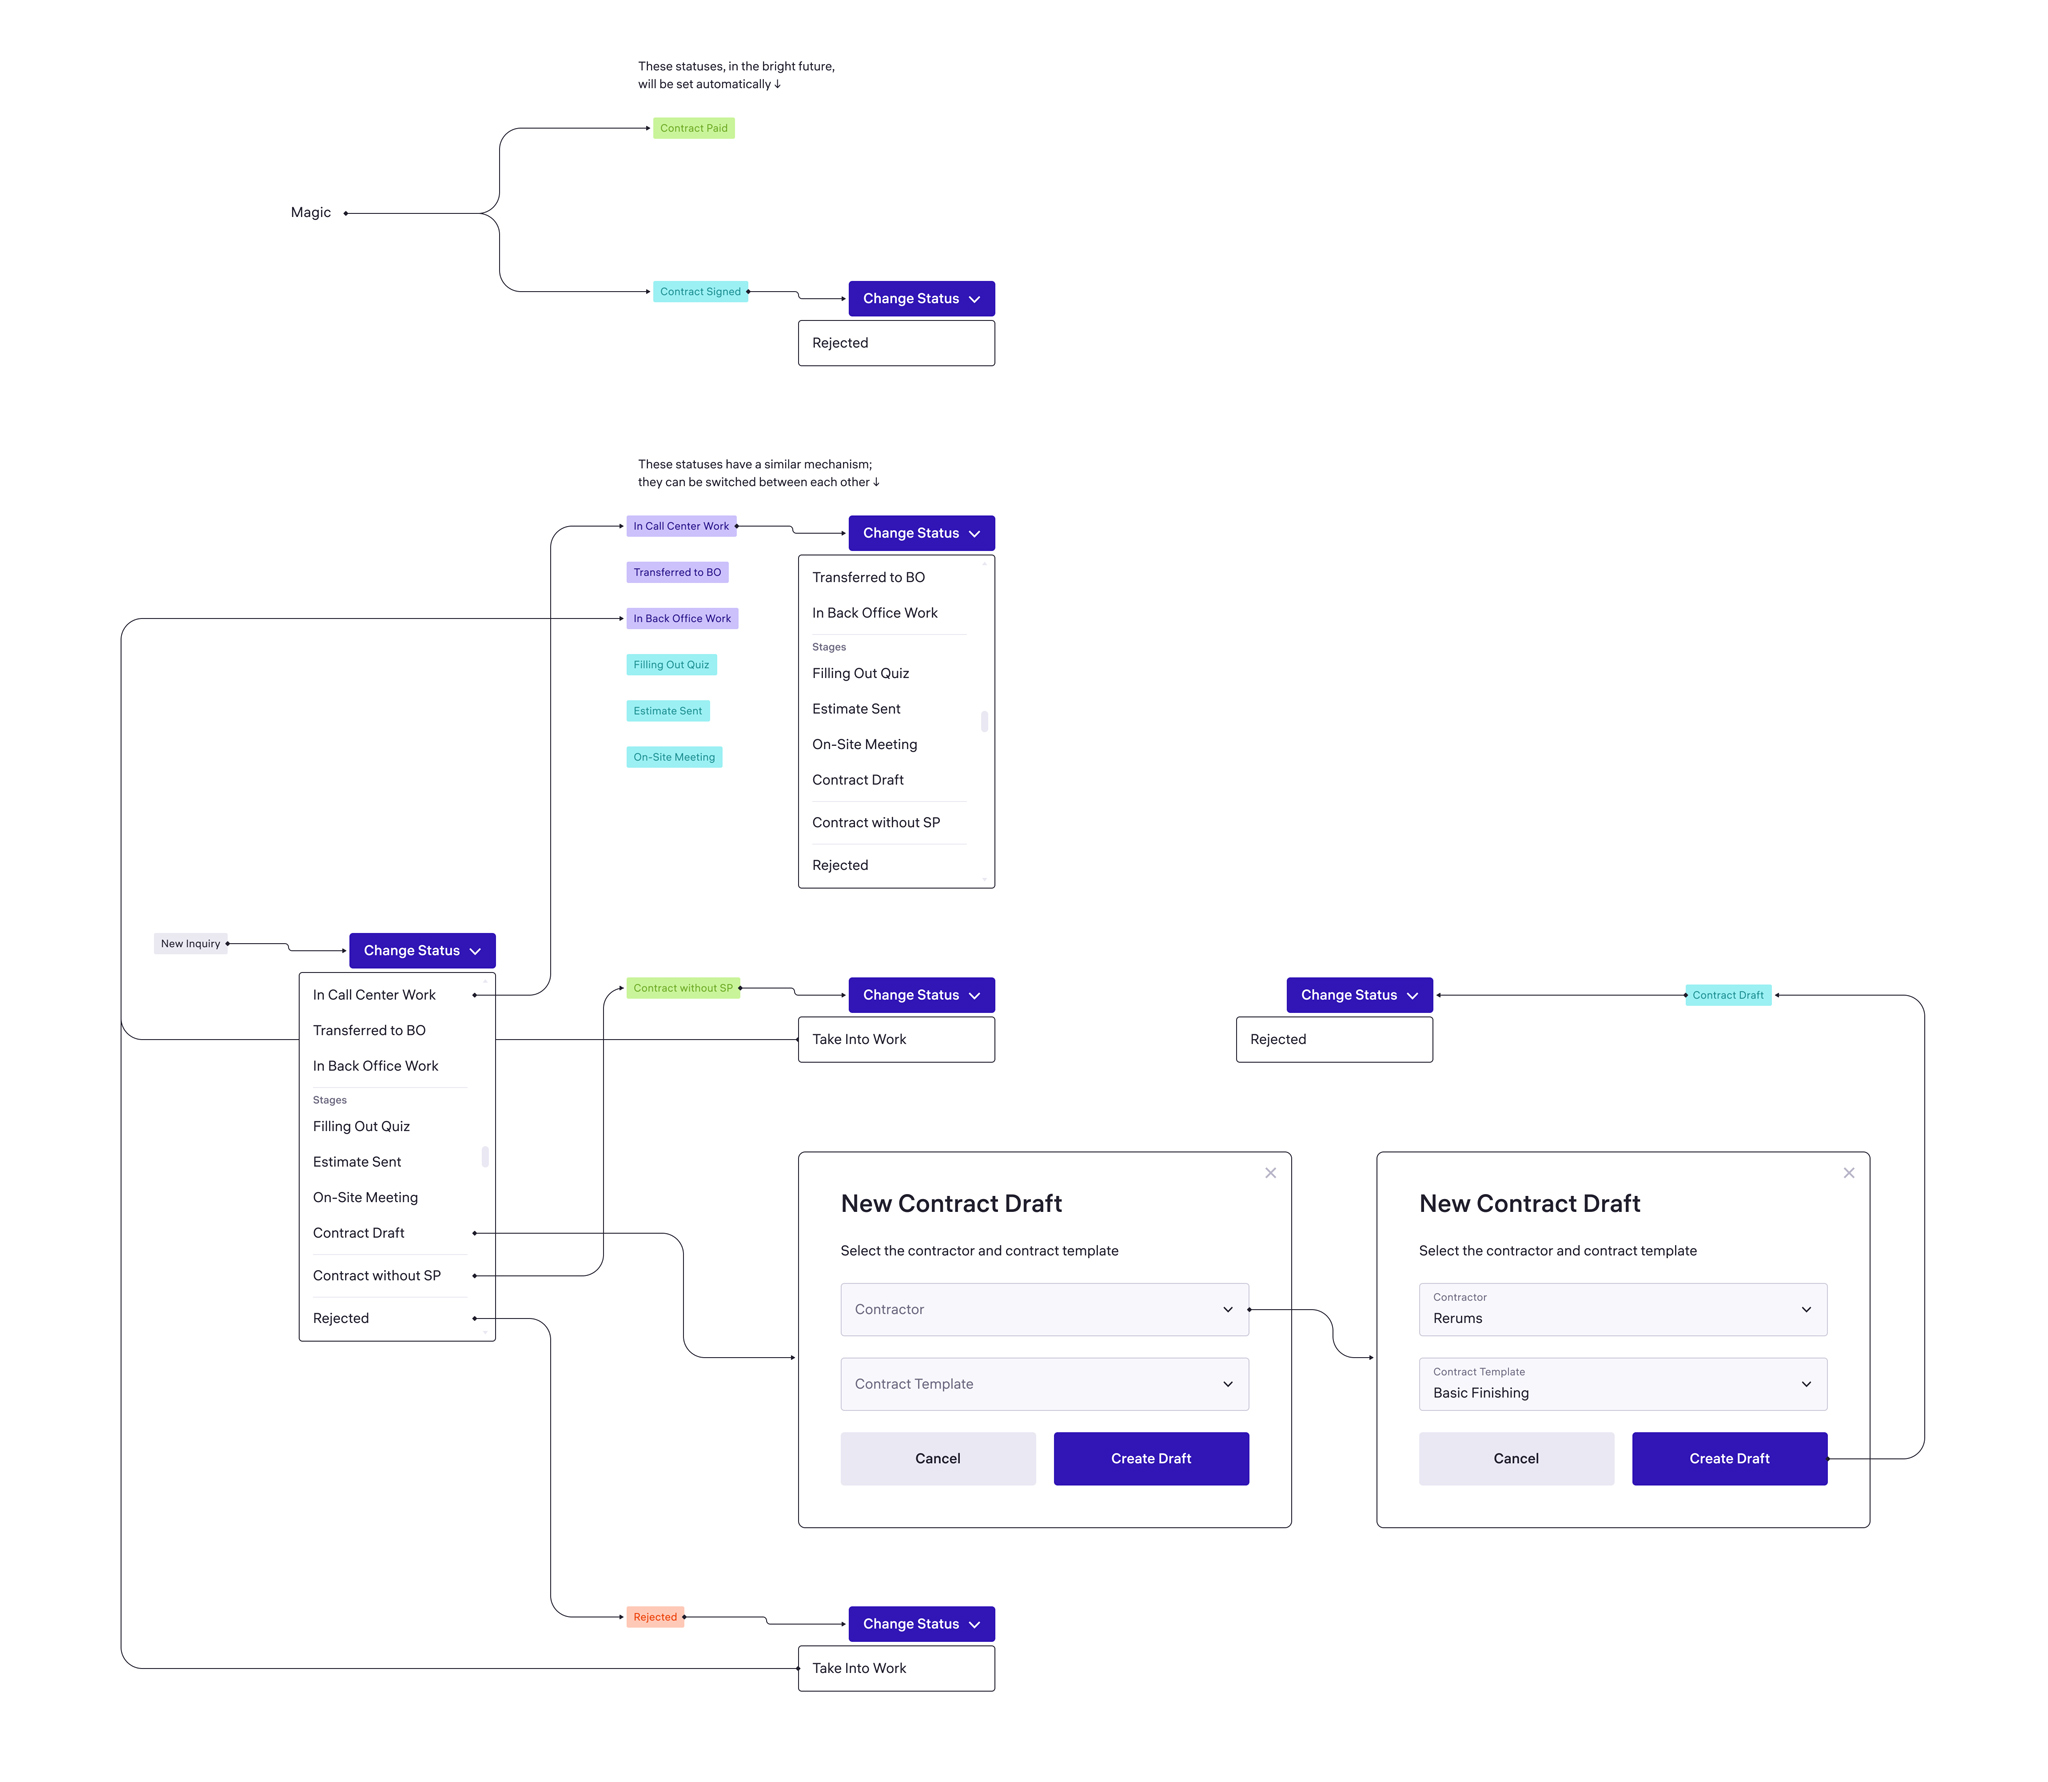Click the chevron on Contract without SP Change Status
This screenshot has width=2048, height=1782.
975,996
